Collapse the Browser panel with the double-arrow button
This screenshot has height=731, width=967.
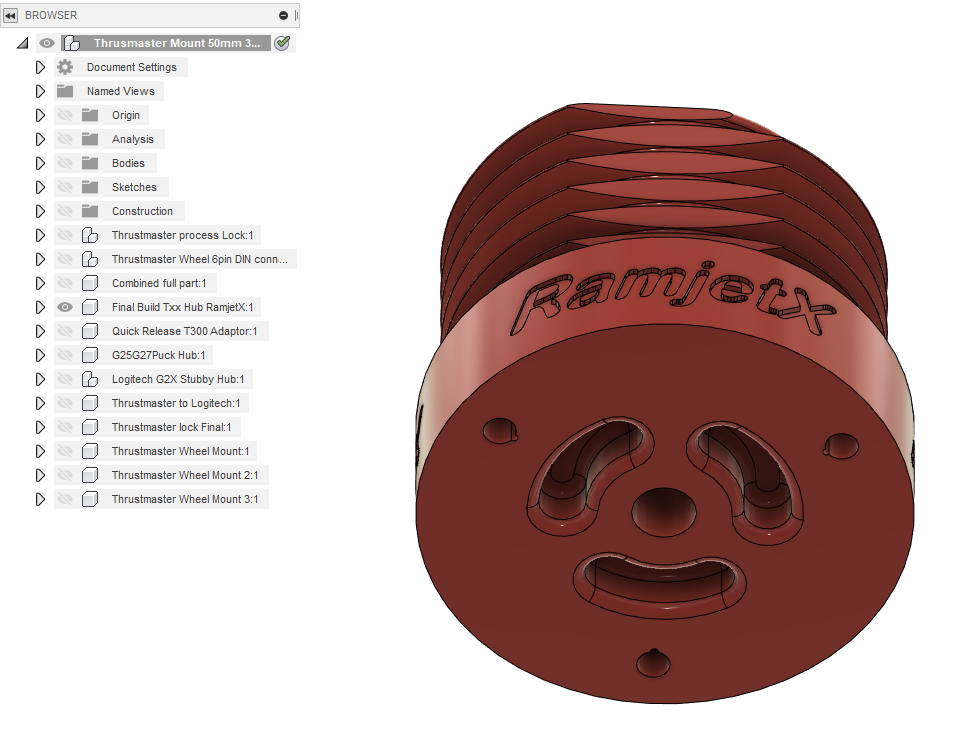pos(9,15)
